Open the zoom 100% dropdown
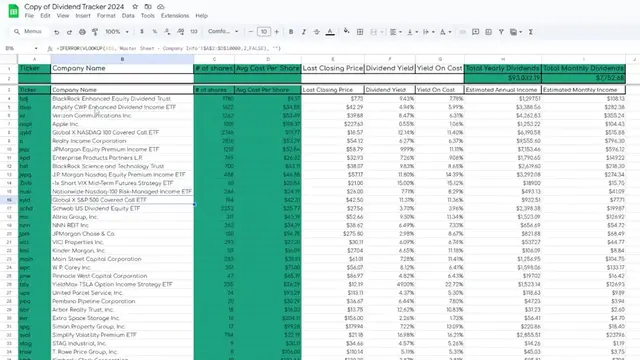The image size is (640, 360). coord(117,32)
